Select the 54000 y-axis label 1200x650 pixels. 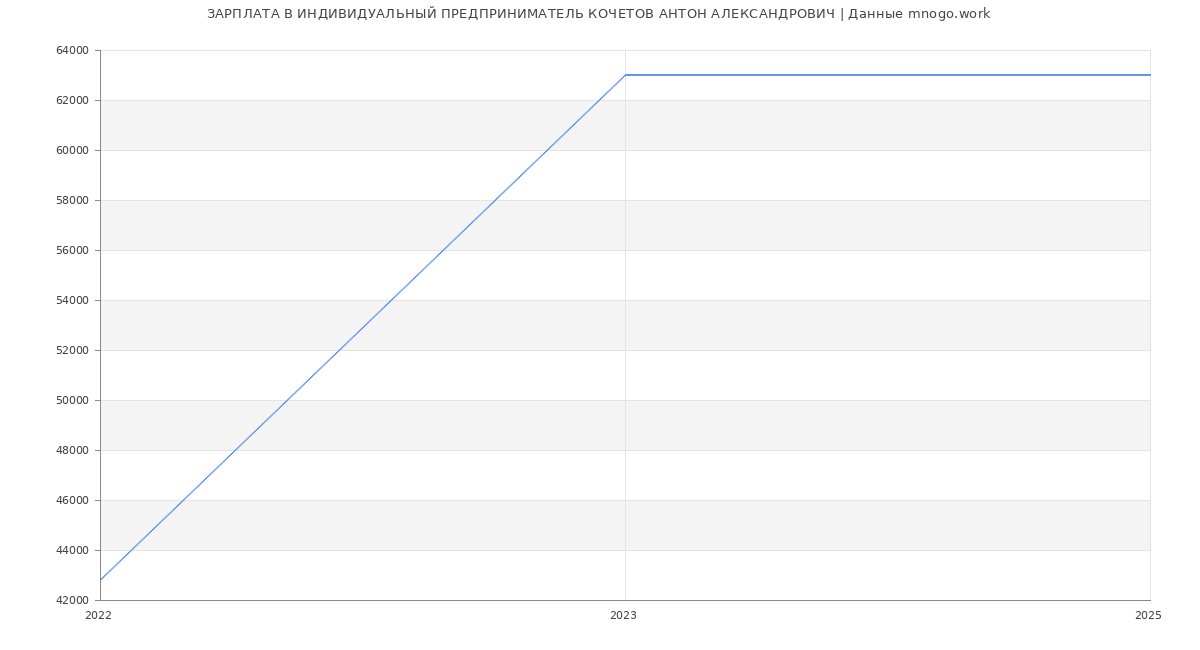coord(74,301)
